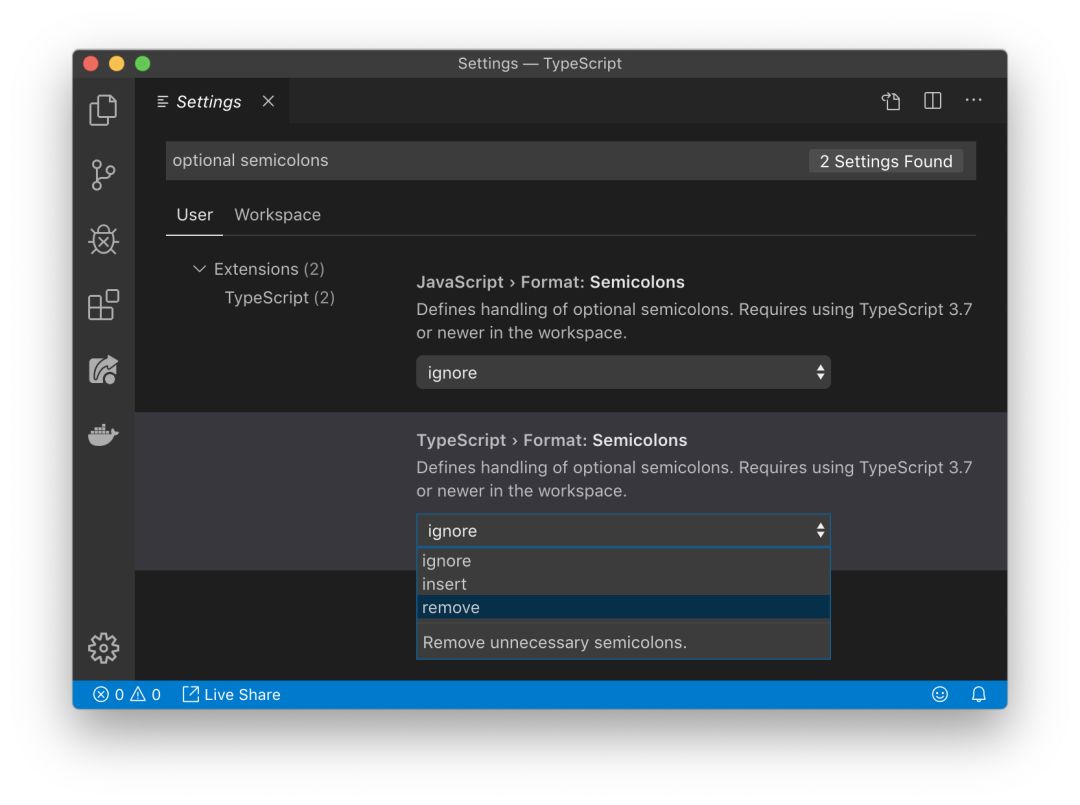The height and width of the screenshot is (805, 1080).
Task: Click the 2 Settings Found badge
Action: (x=886, y=161)
